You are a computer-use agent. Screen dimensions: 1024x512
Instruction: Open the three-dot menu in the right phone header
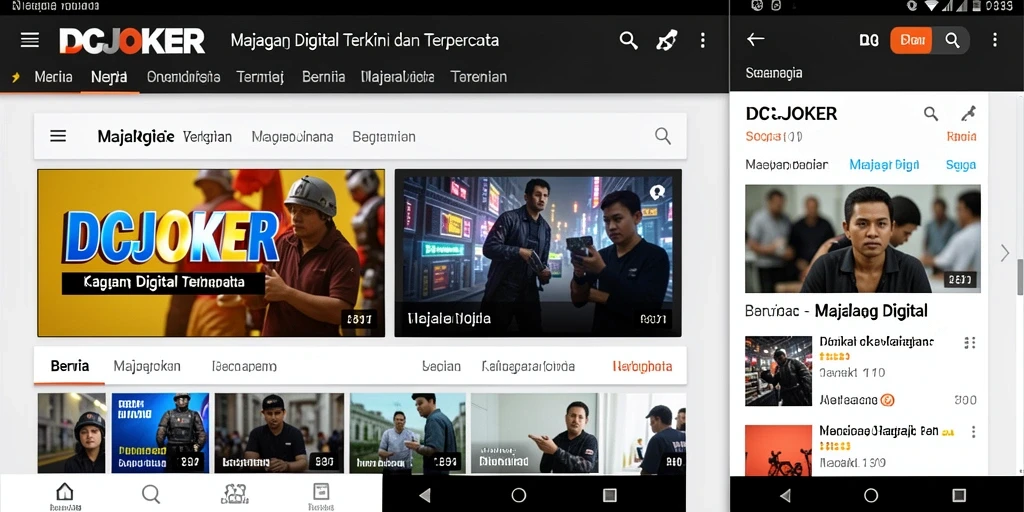(x=995, y=40)
